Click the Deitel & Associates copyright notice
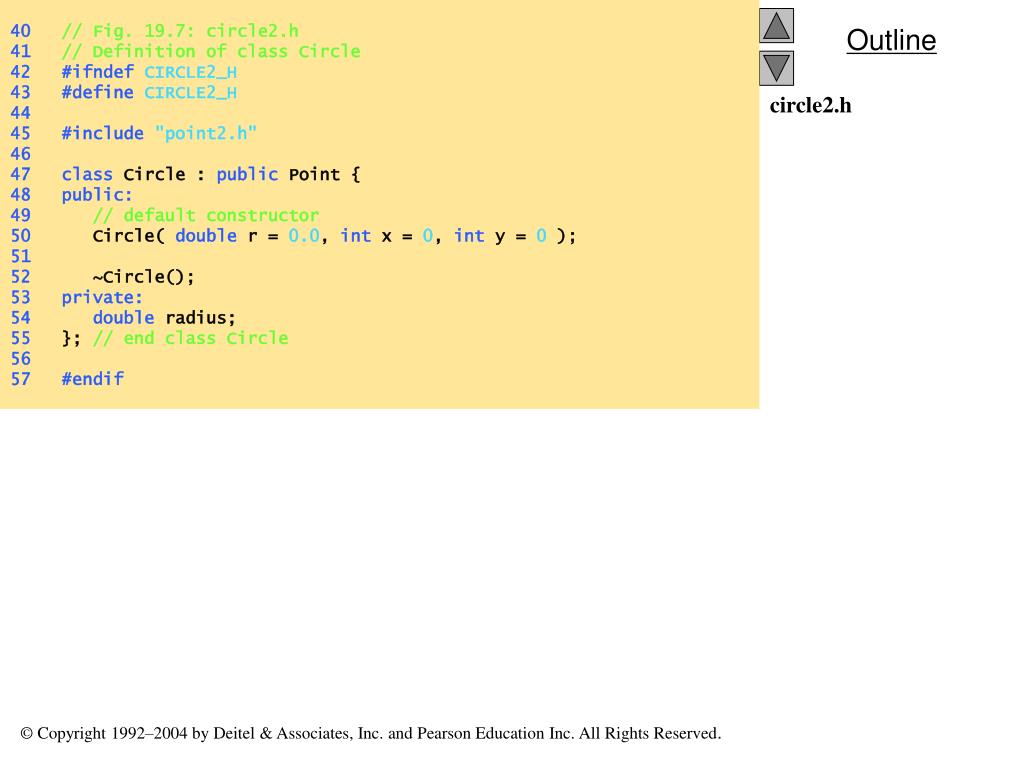This screenshot has height=768, width=1024. point(371,733)
